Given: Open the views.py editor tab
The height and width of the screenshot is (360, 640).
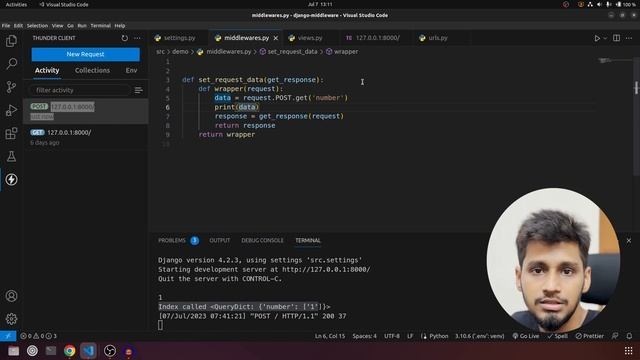Looking at the screenshot, I should pyautogui.click(x=309, y=38).
